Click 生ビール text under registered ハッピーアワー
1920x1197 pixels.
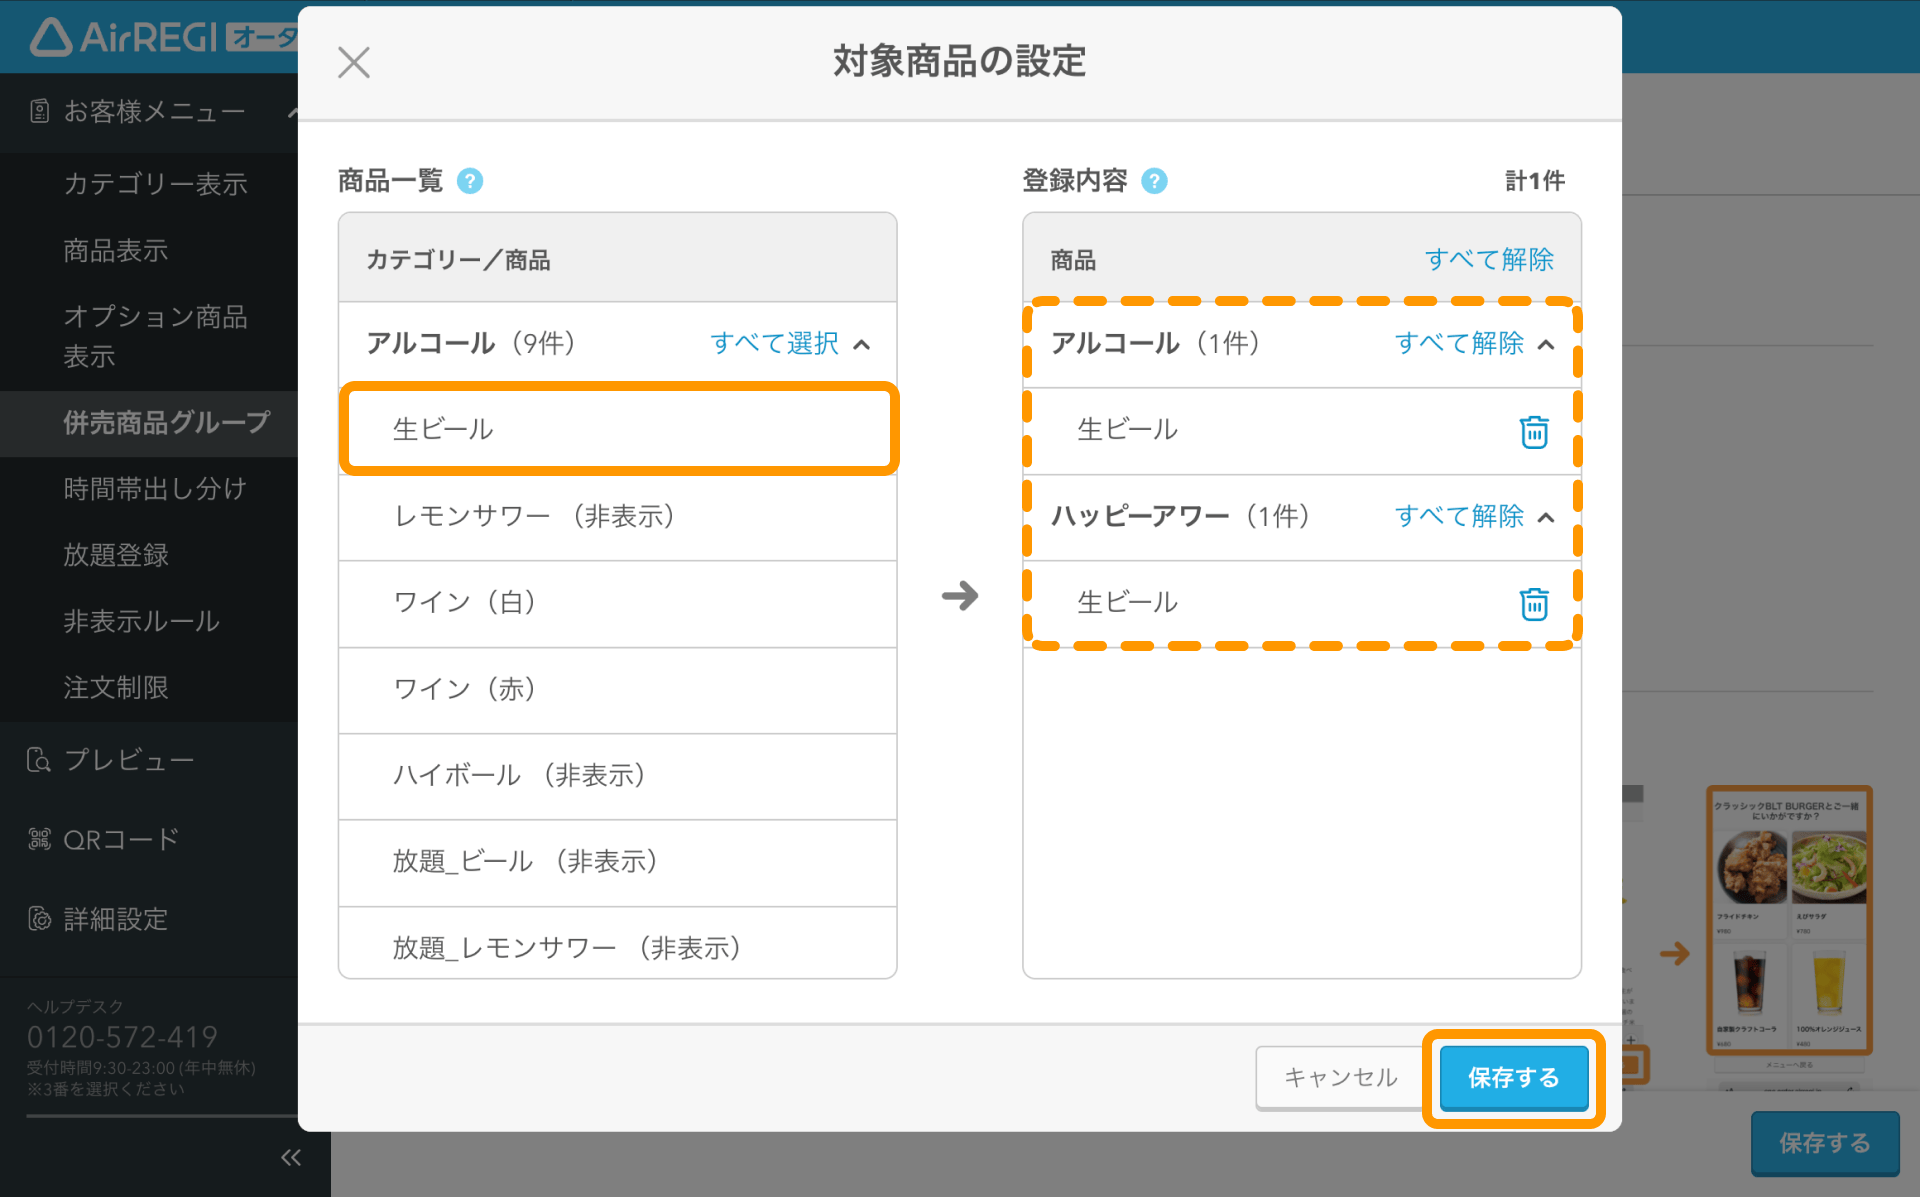pos(1127,603)
